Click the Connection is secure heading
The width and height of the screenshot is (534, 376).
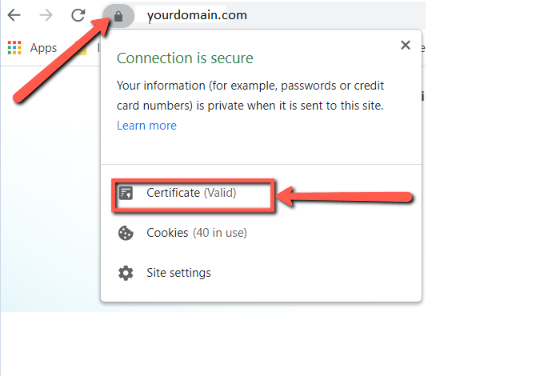tap(185, 58)
